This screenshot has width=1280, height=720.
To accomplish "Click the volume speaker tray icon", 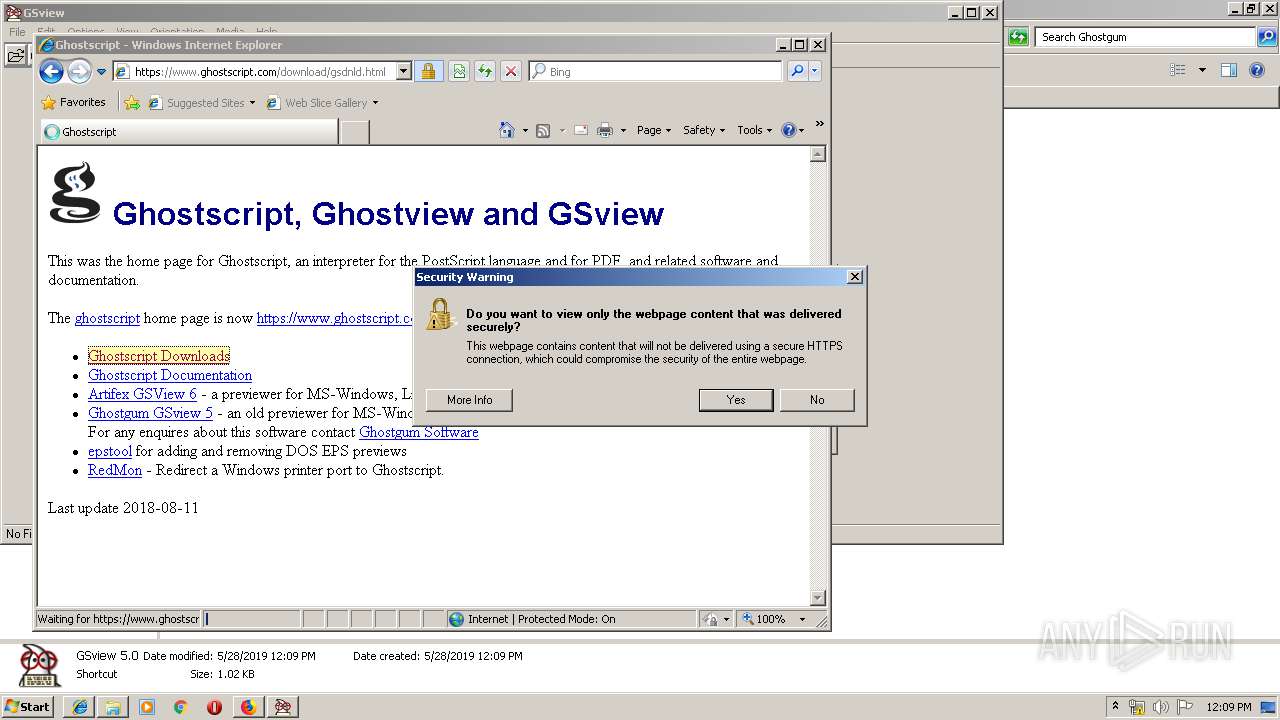I will tap(1160, 707).
